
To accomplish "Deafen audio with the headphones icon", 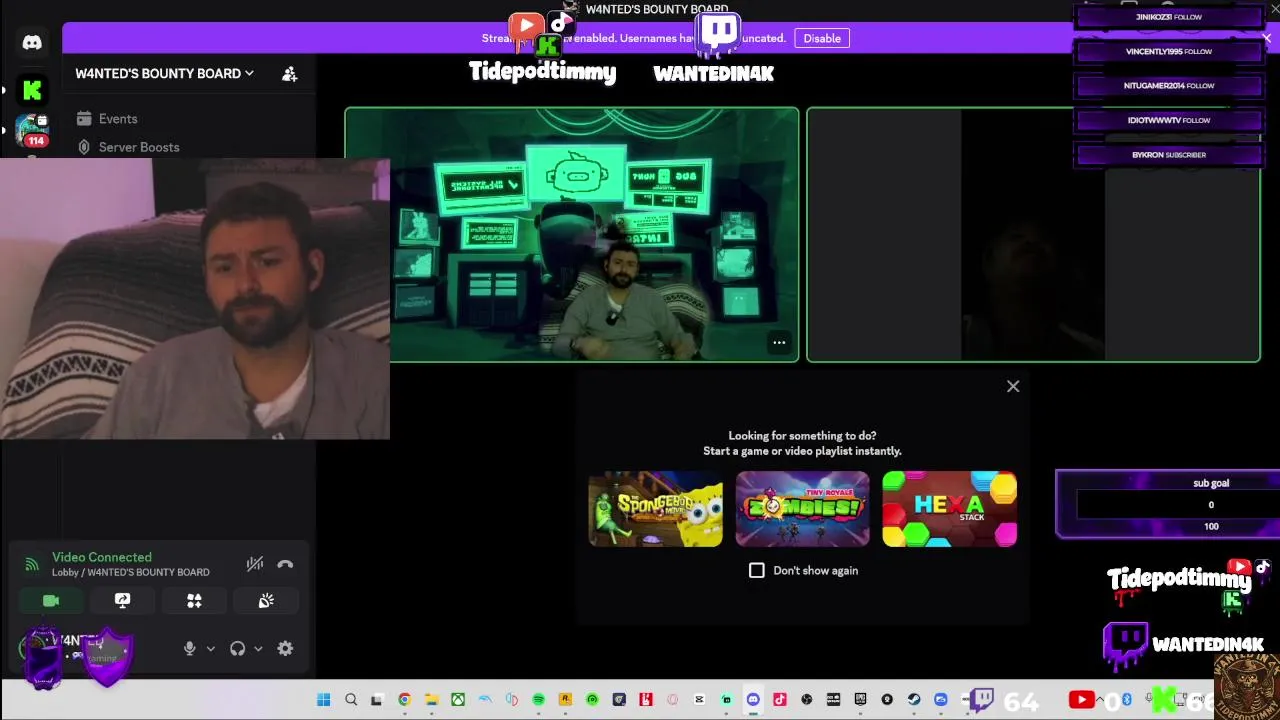I will click(237, 648).
